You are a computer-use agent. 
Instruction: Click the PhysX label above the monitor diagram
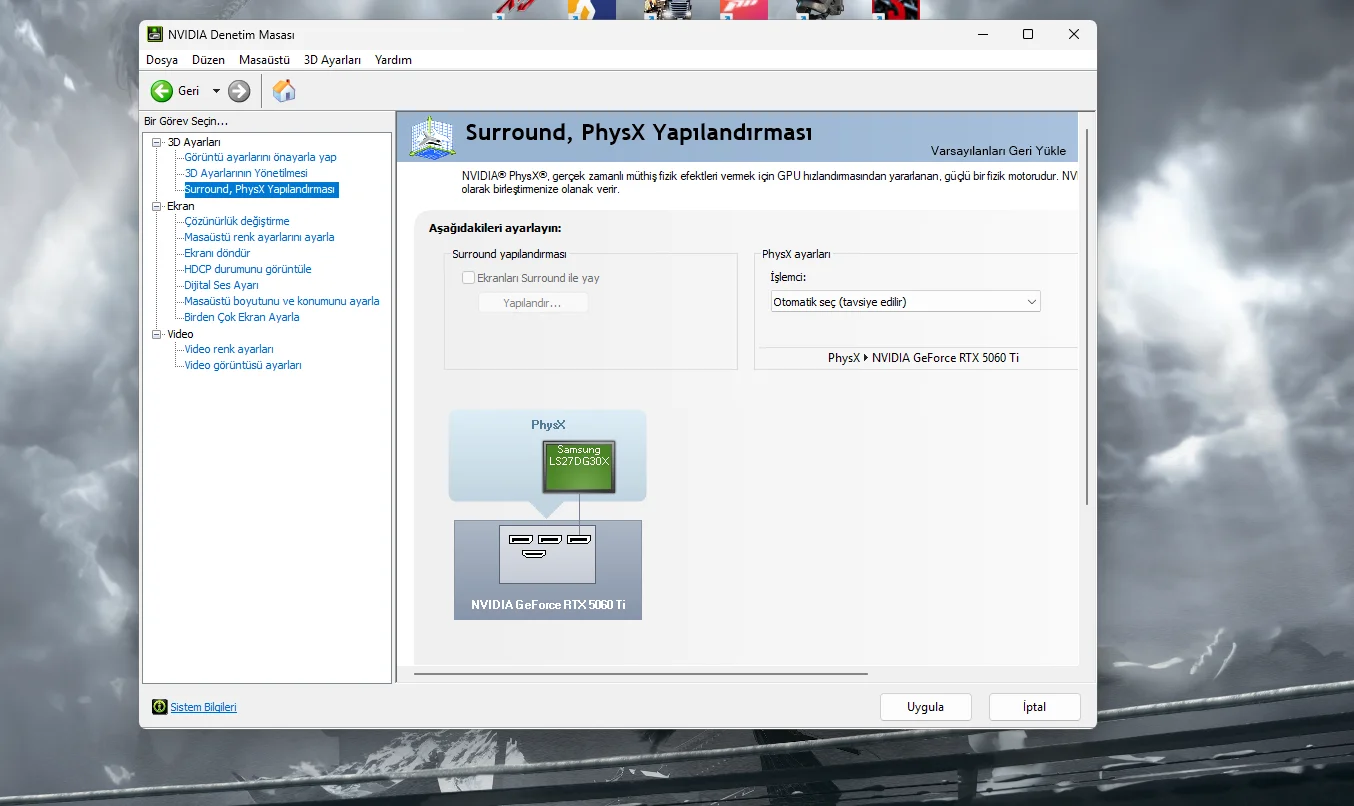(x=548, y=425)
